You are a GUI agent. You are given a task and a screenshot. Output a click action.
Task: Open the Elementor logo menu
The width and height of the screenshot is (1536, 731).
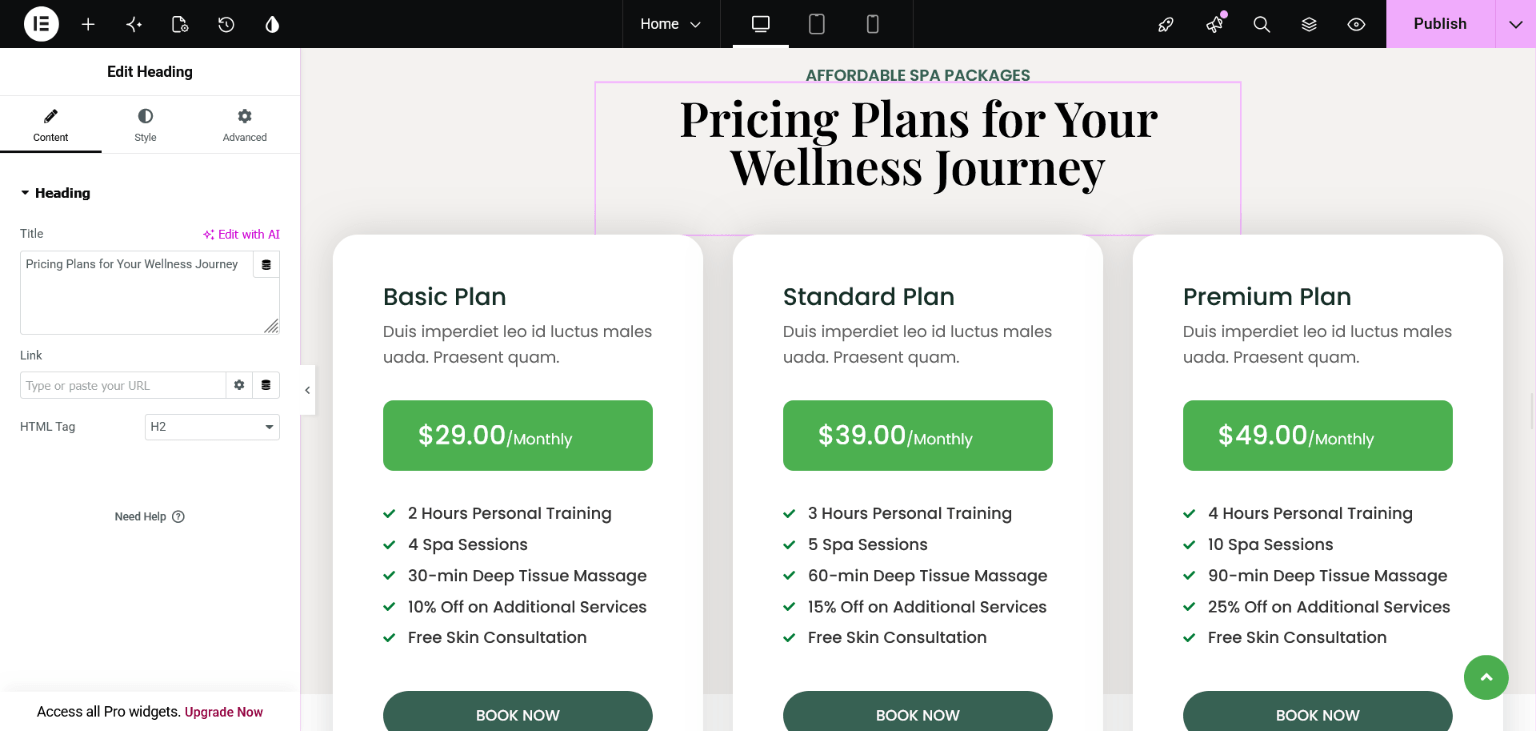point(42,24)
